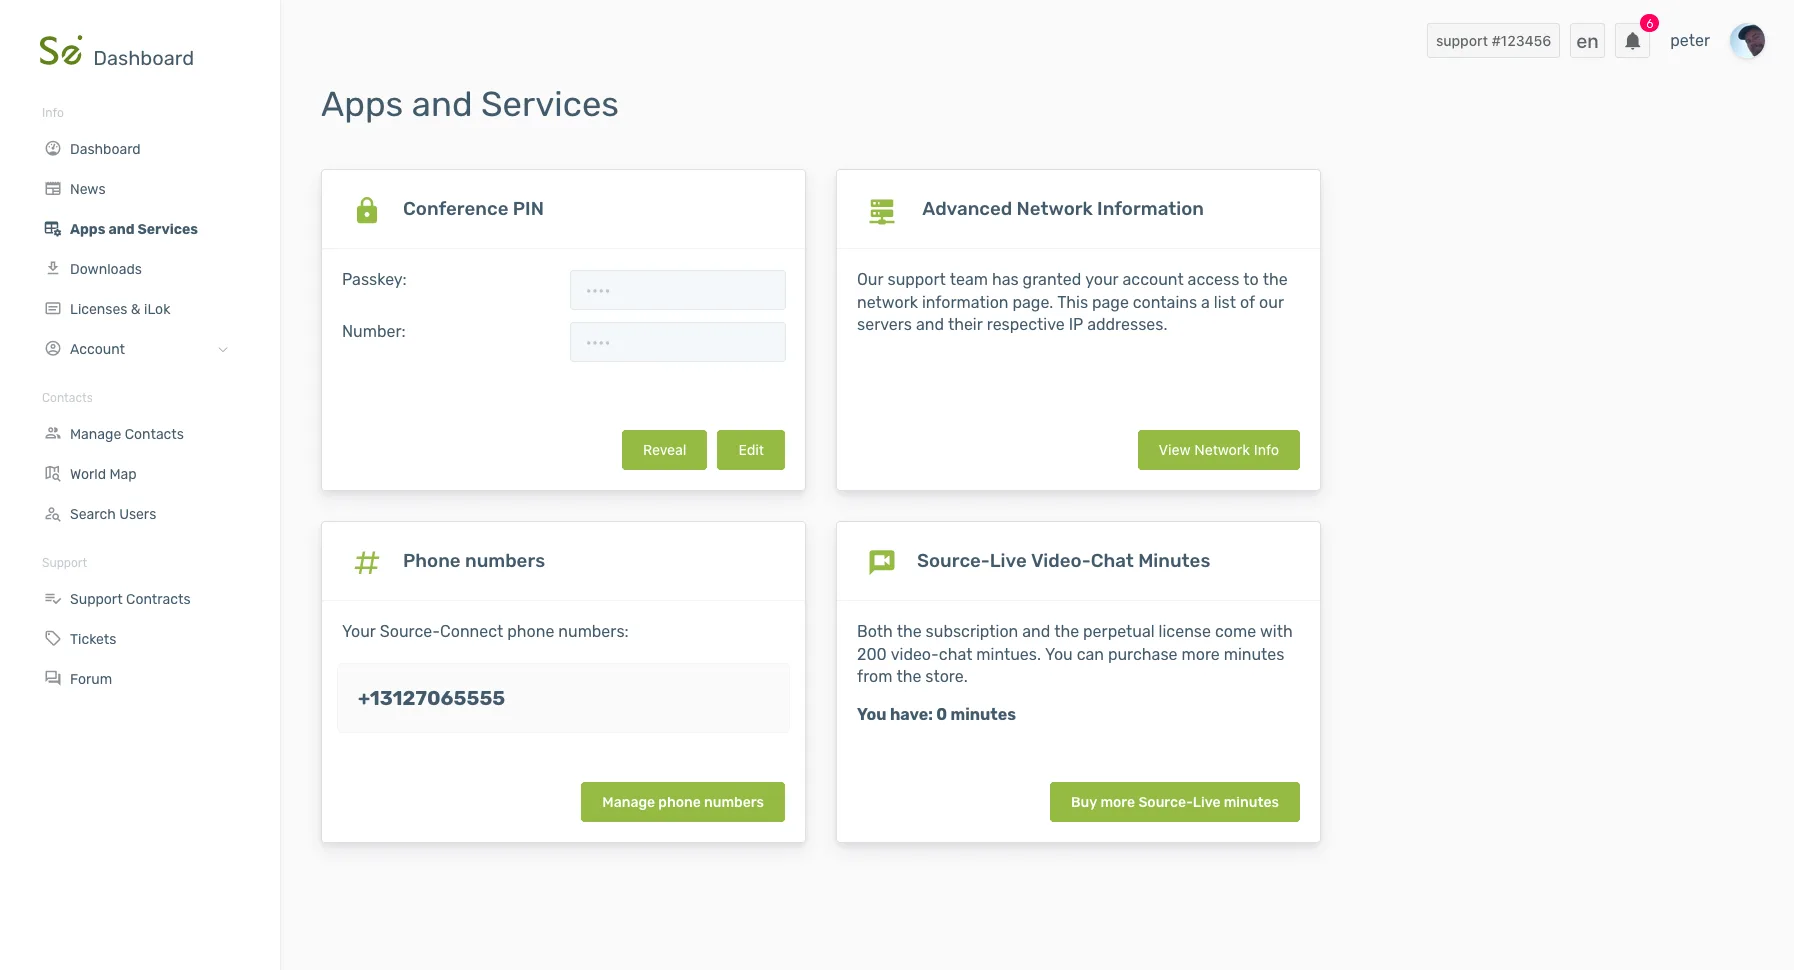The height and width of the screenshot is (970, 1794).
Task: Click the Passkey: label
Action: click(x=374, y=280)
